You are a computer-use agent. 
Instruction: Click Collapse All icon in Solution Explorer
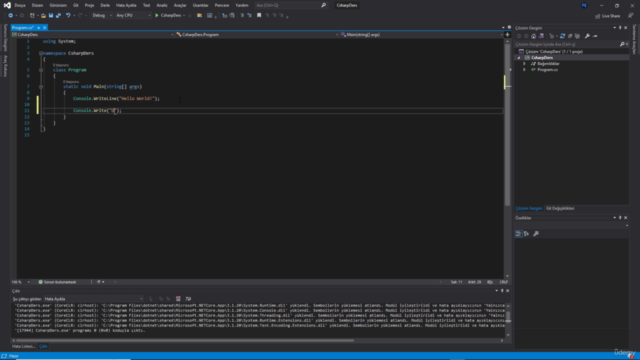570,36
